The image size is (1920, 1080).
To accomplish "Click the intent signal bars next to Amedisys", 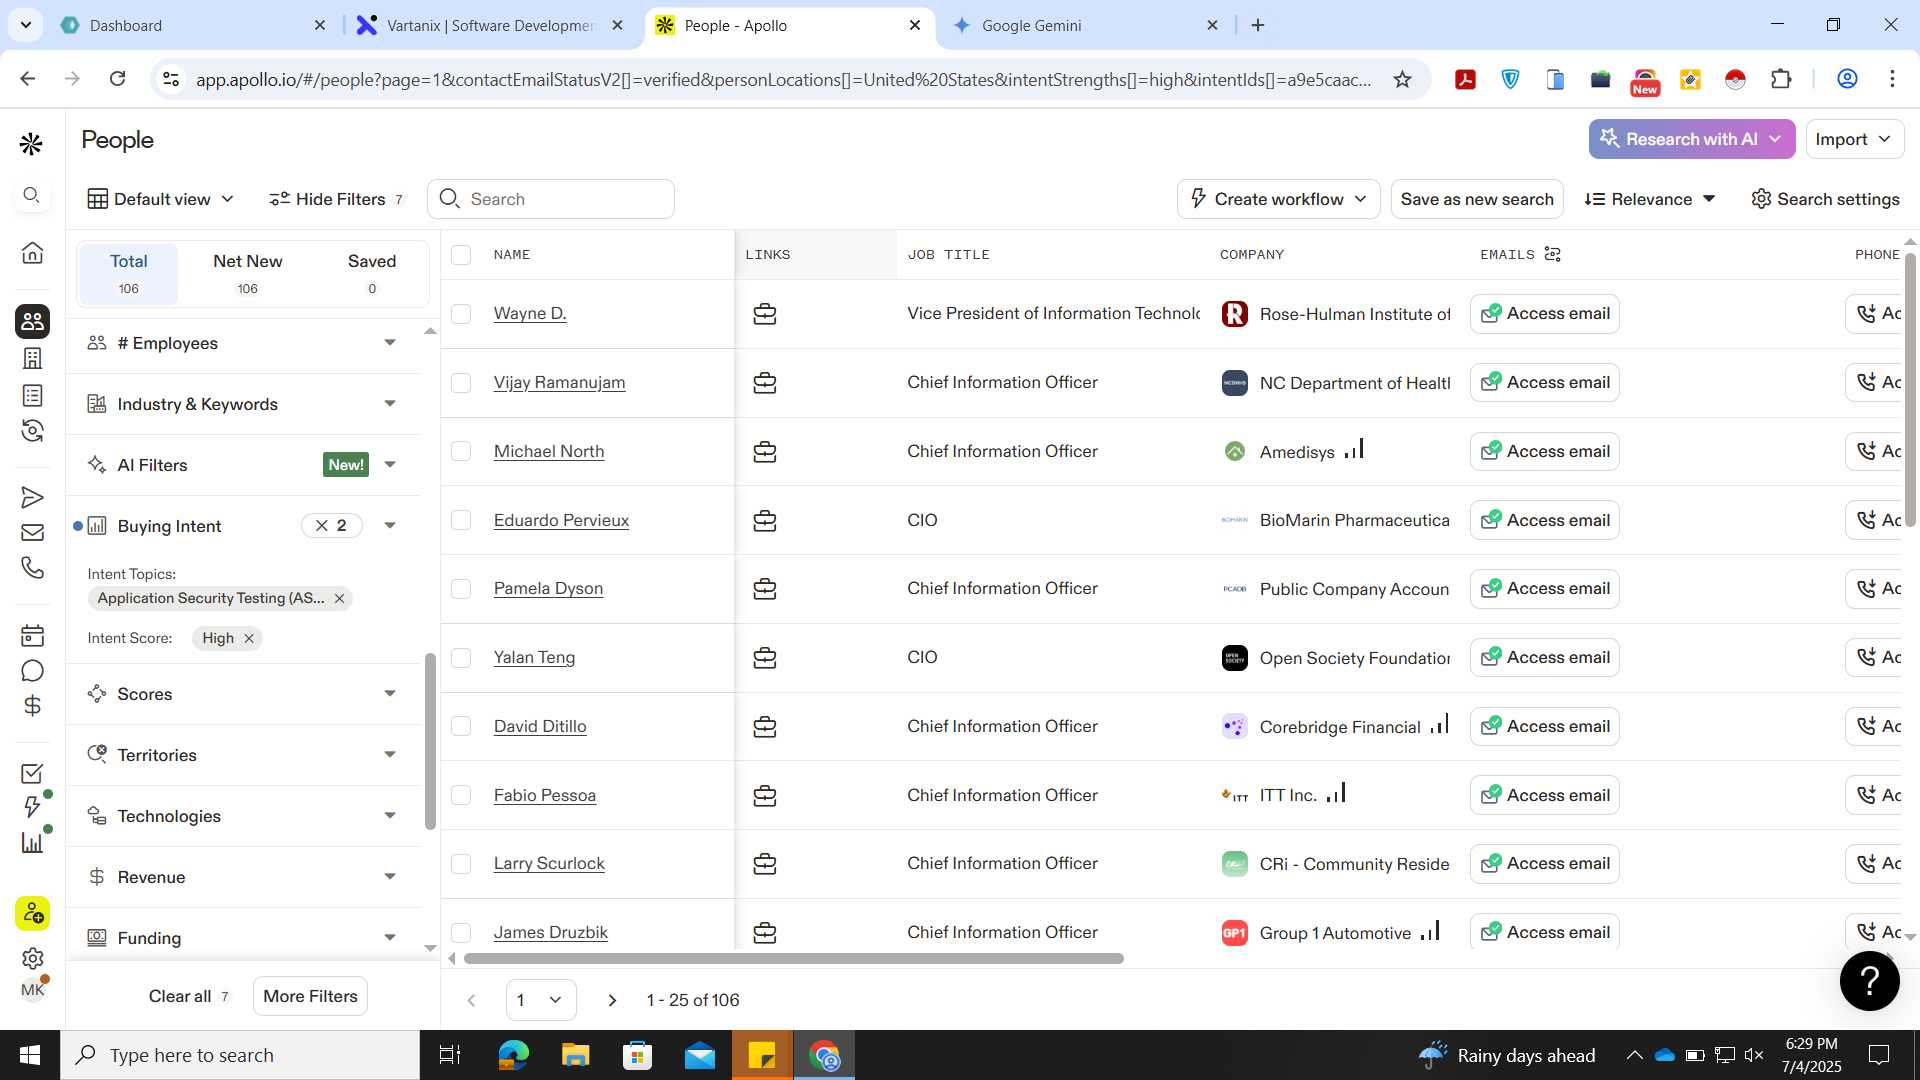I will (x=1354, y=449).
